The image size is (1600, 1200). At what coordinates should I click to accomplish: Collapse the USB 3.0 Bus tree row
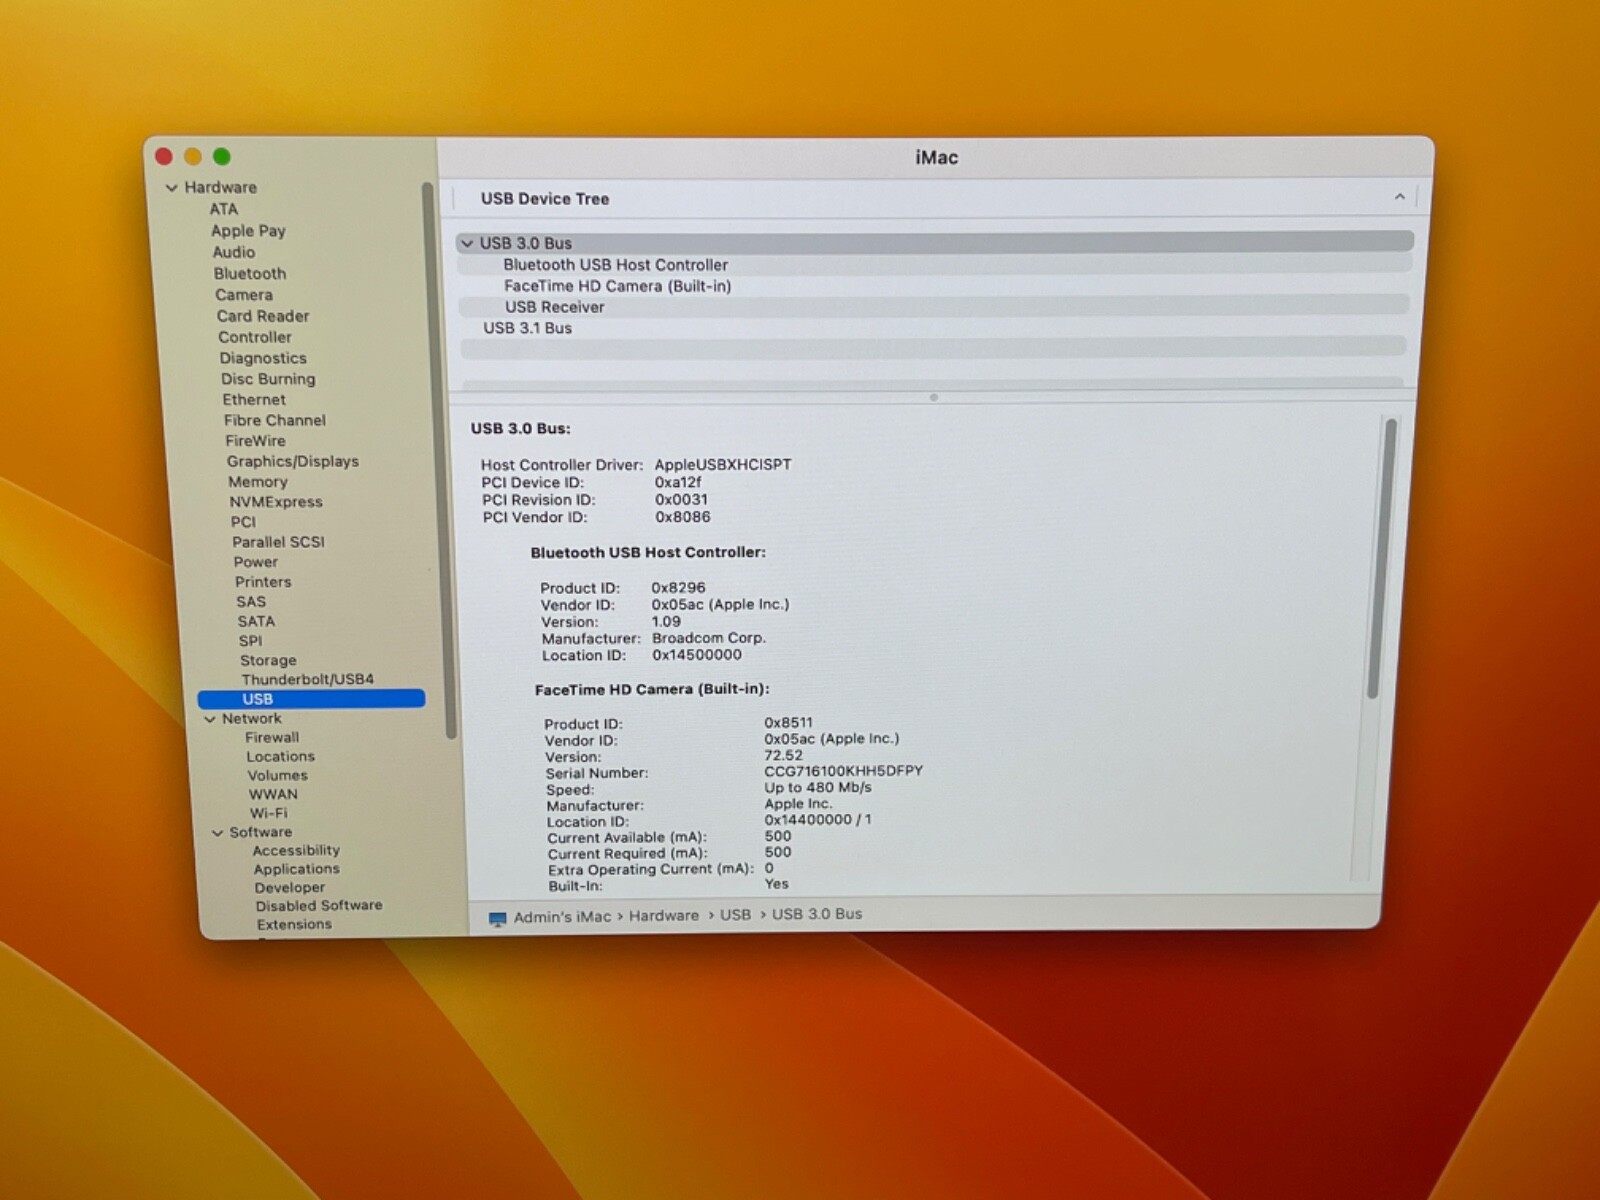coord(467,243)
